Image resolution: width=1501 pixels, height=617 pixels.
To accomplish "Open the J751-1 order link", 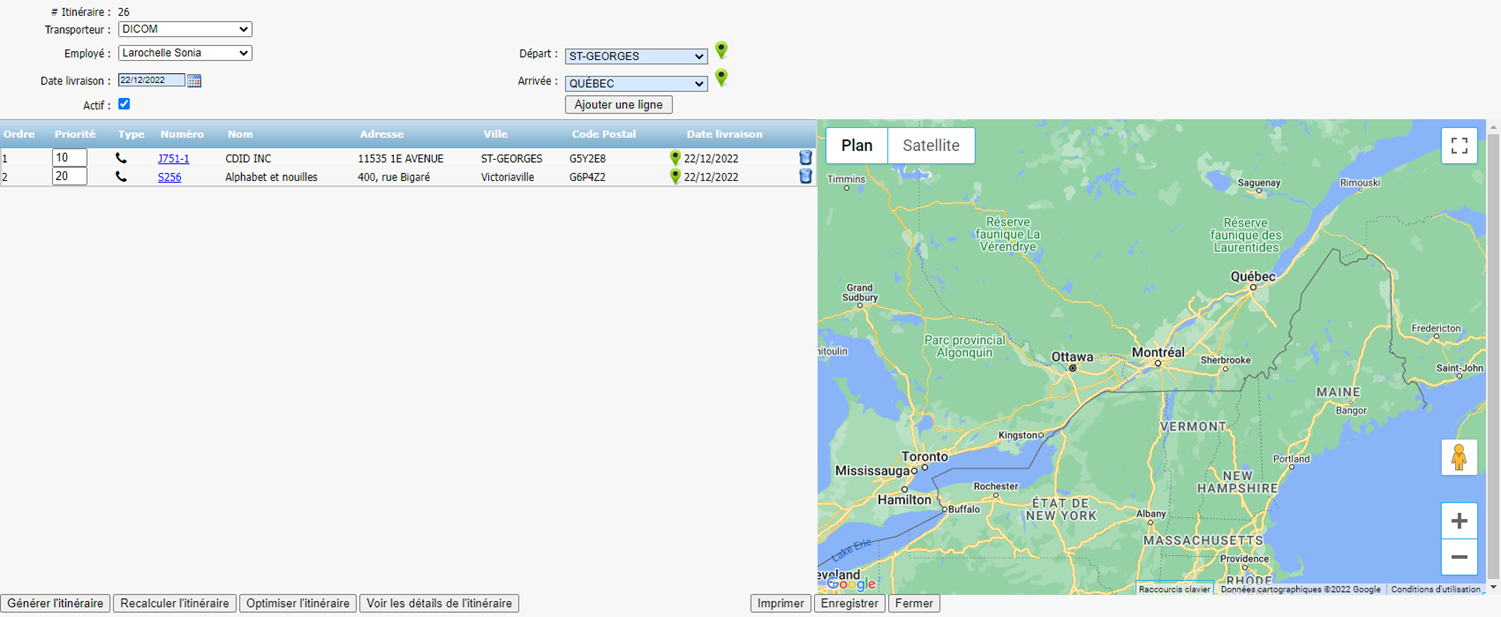I will [x=173, y=159].
